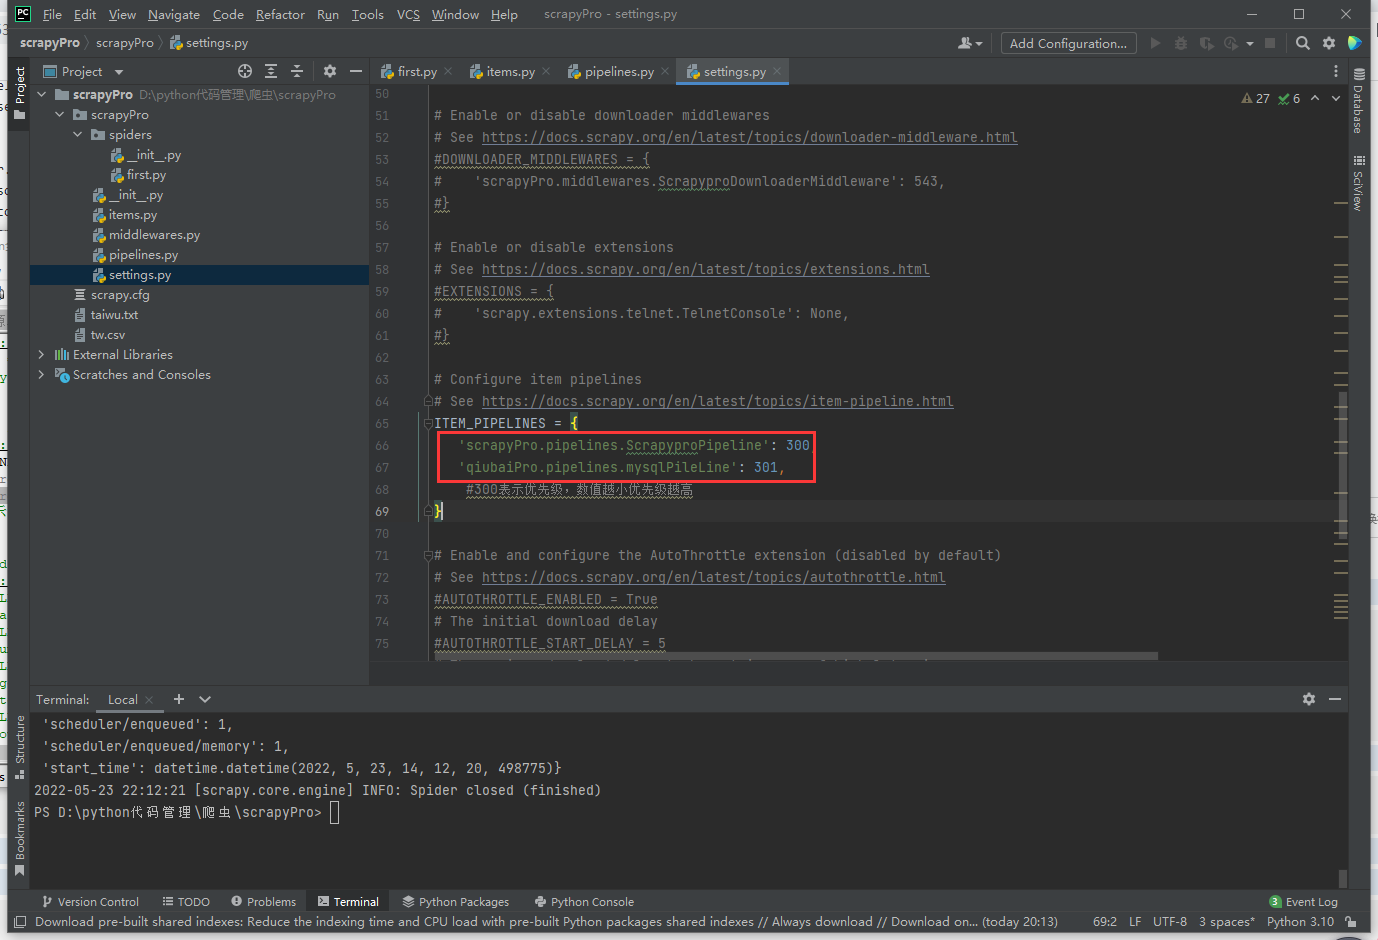This screenshot has width=1378, height=940.
Task: Click the Search Everywhere magnifier icon
Action: click(x=1302, y=43)
